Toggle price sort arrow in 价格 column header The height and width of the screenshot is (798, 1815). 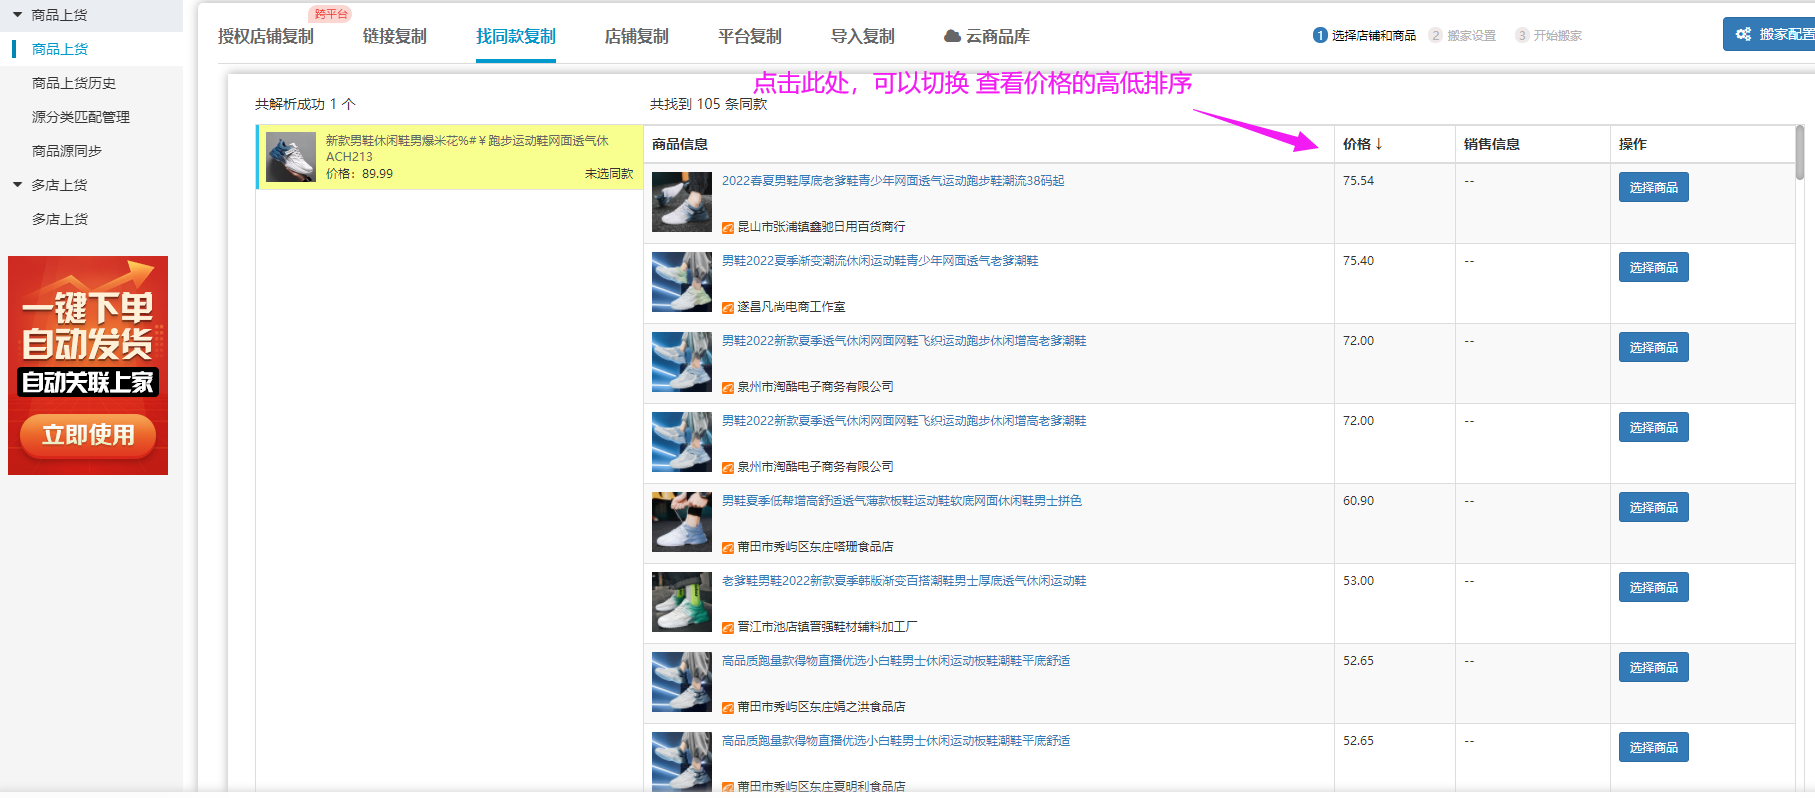click(1379, 144)
